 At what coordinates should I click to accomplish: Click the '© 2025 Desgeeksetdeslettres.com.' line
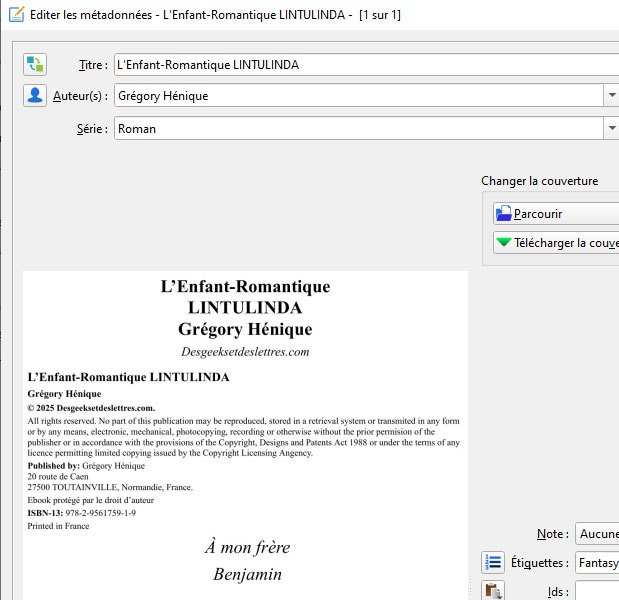click(x=91, y=408)
